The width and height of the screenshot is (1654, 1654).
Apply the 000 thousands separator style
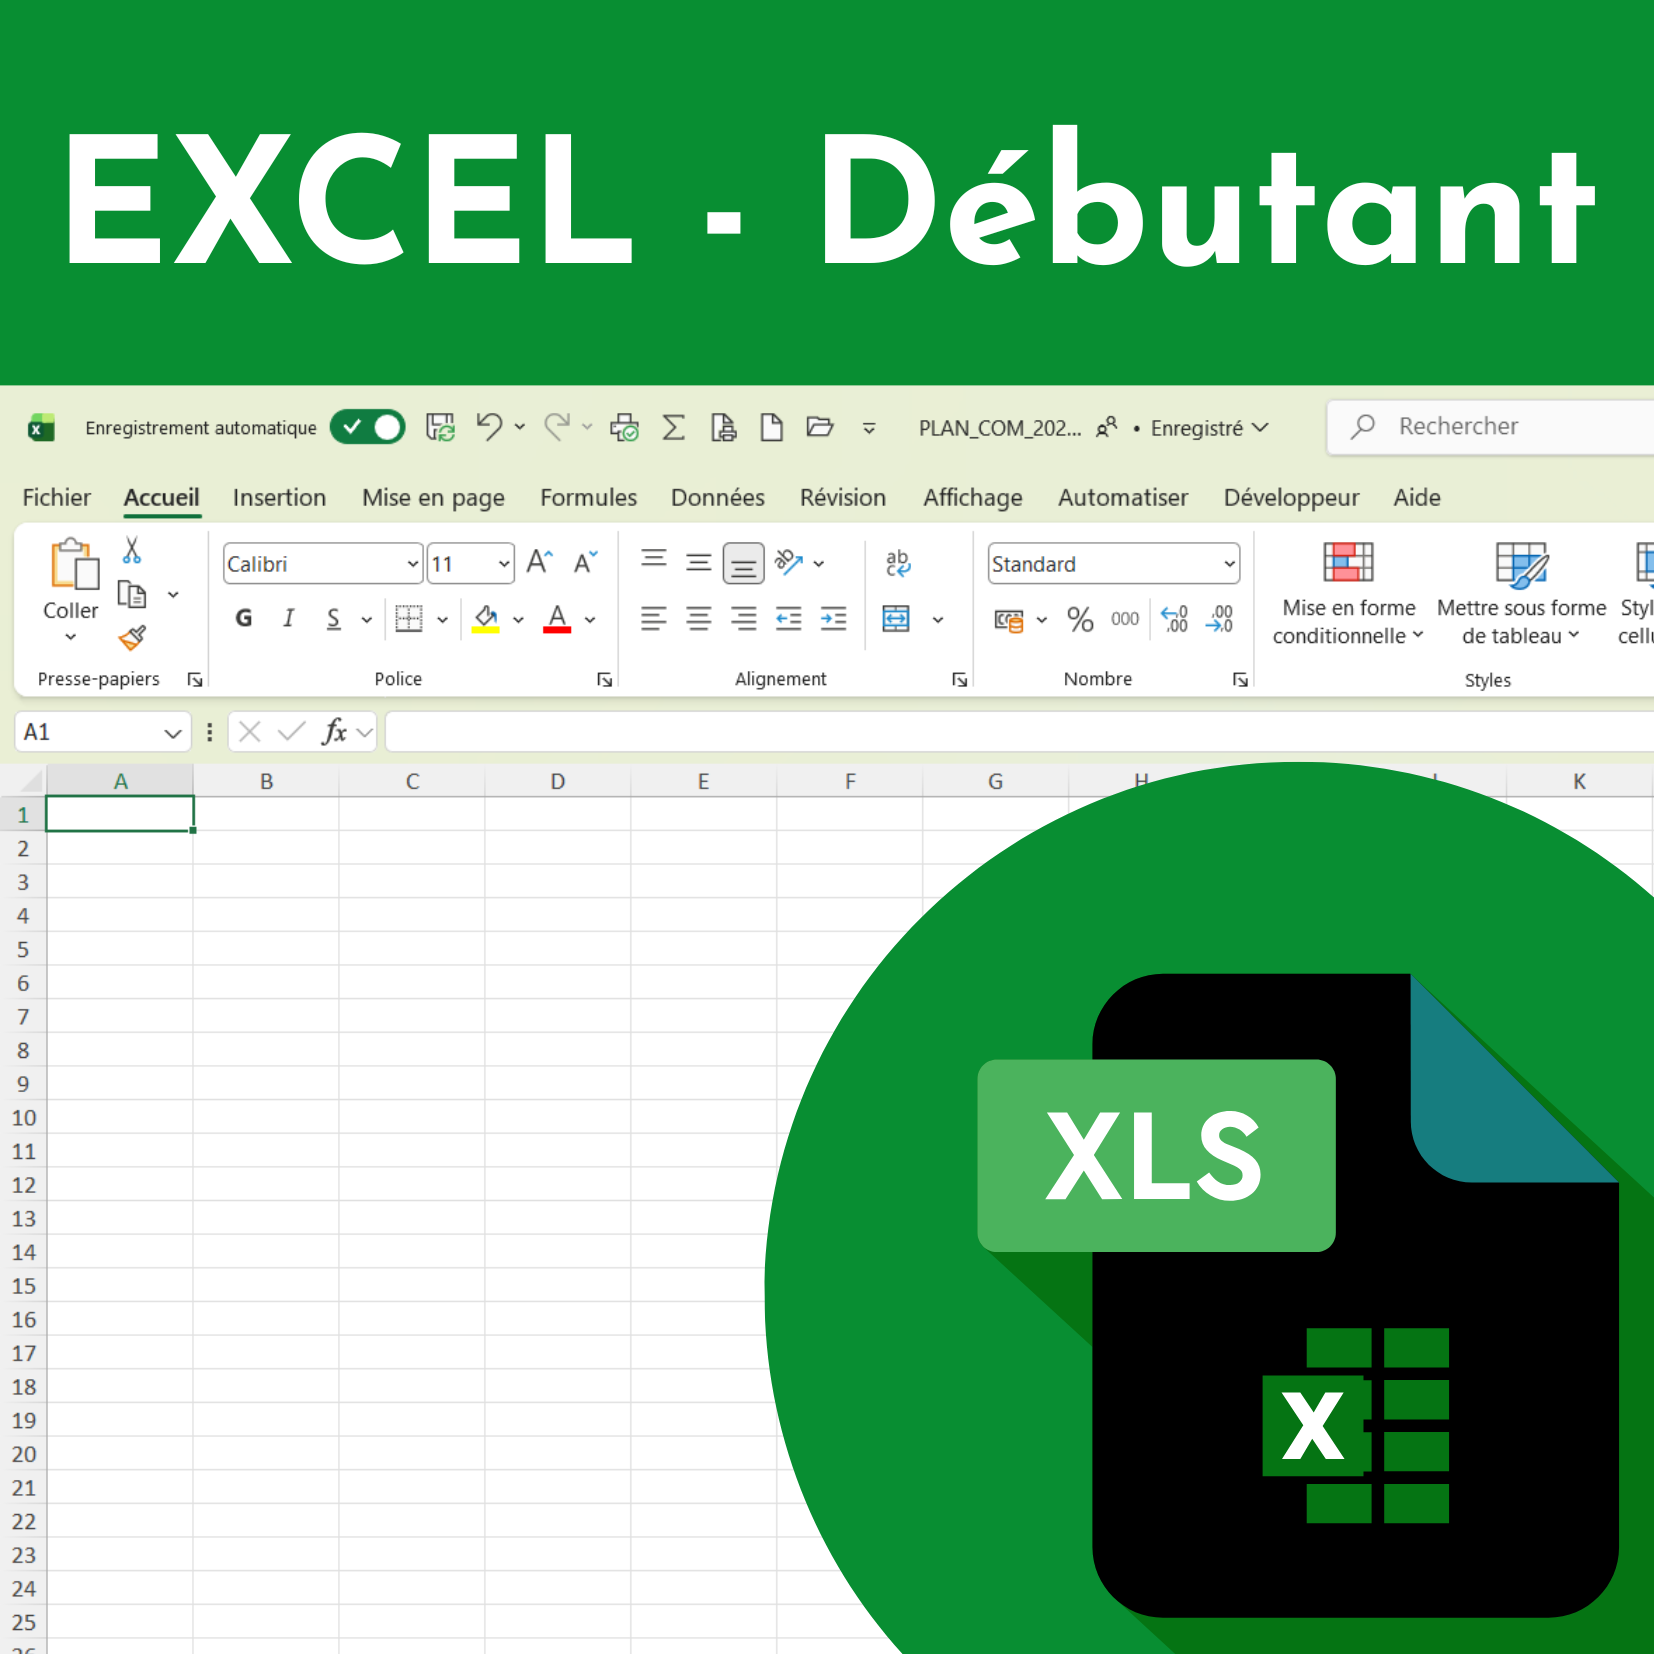(1125, 620)
